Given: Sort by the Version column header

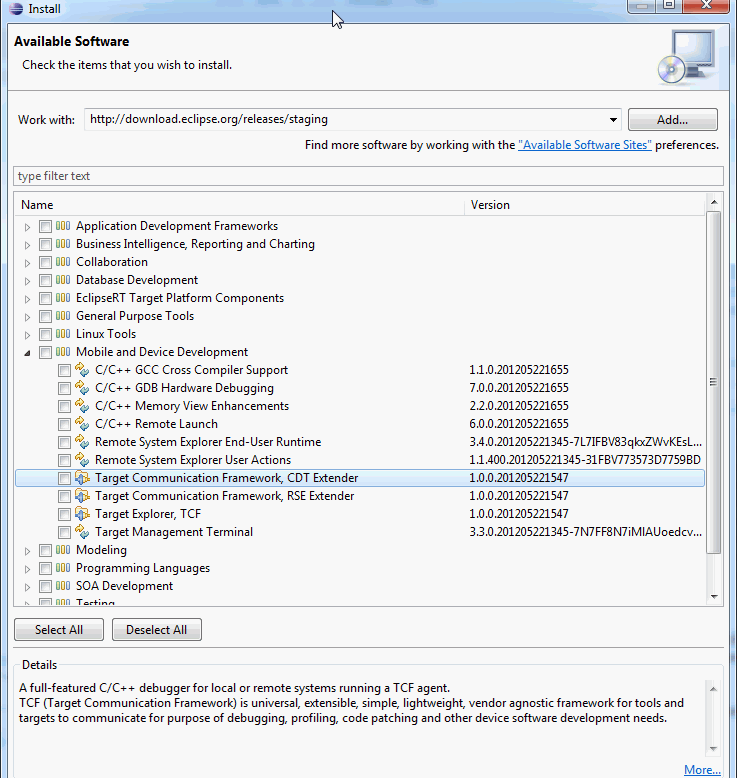Looking at the screenshot, I should coord(584,205).
